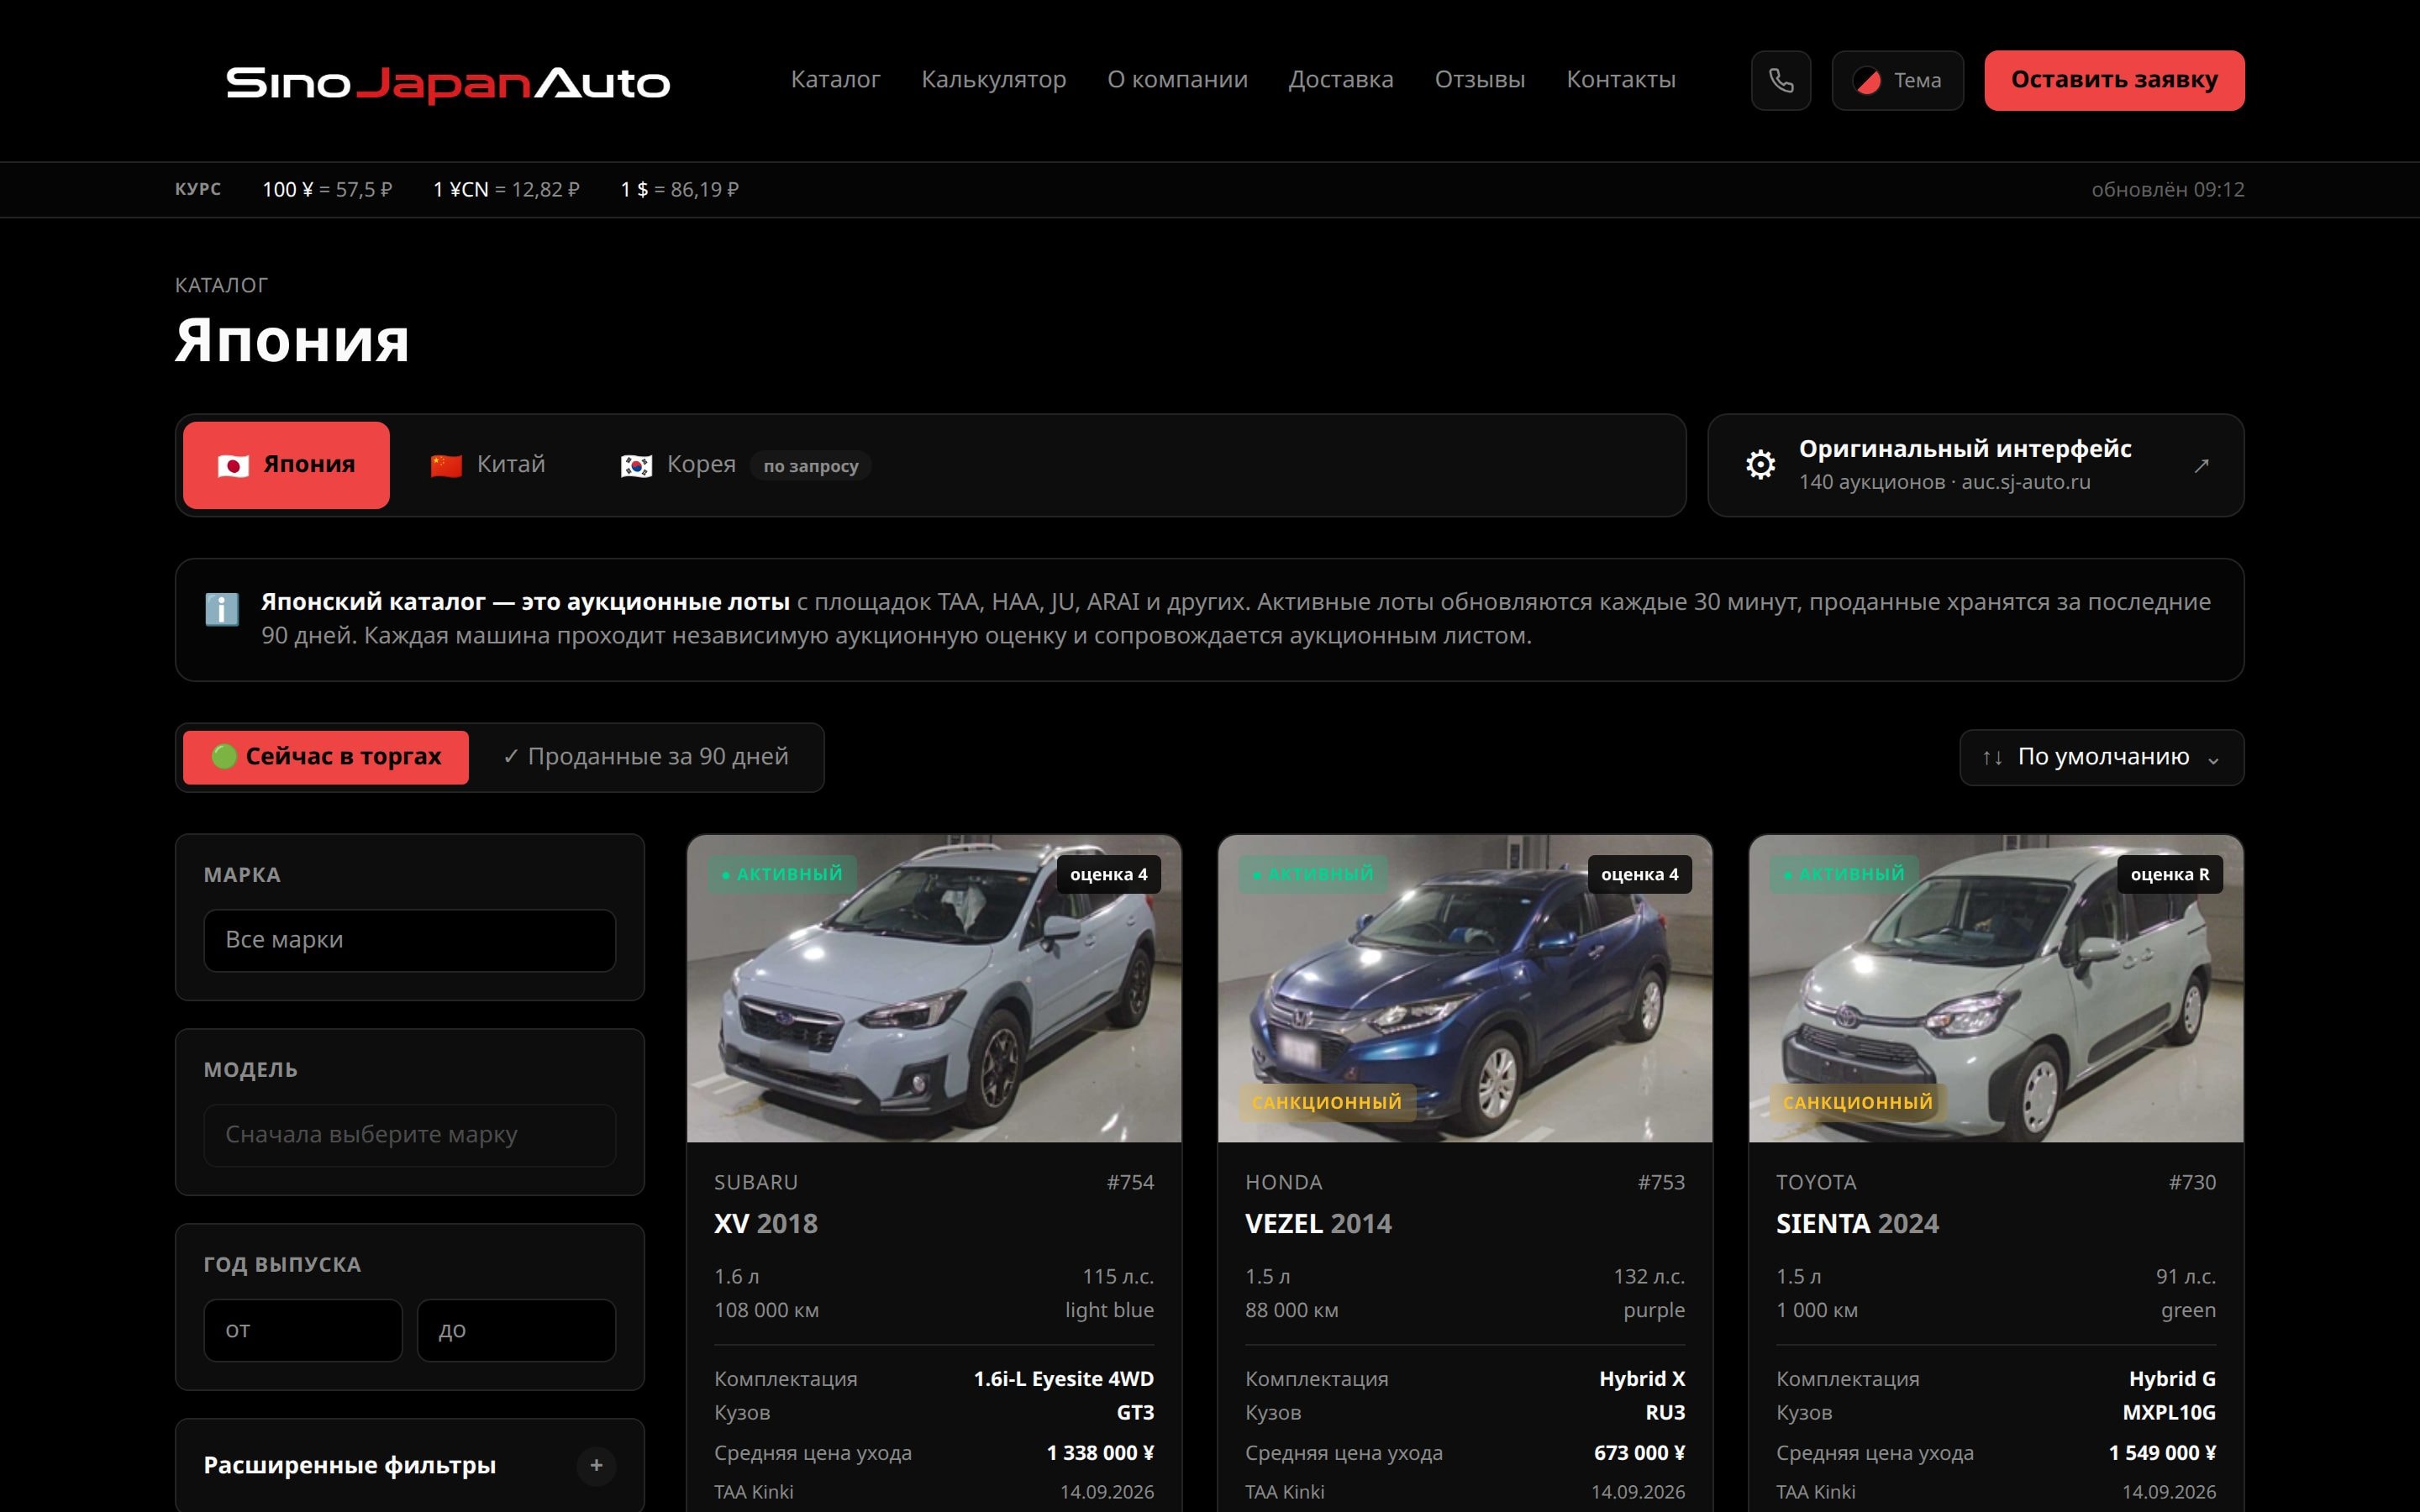Click the САНКЦИОННЫЙ label on Honda Vezel

click(x=1327, y=1102)
